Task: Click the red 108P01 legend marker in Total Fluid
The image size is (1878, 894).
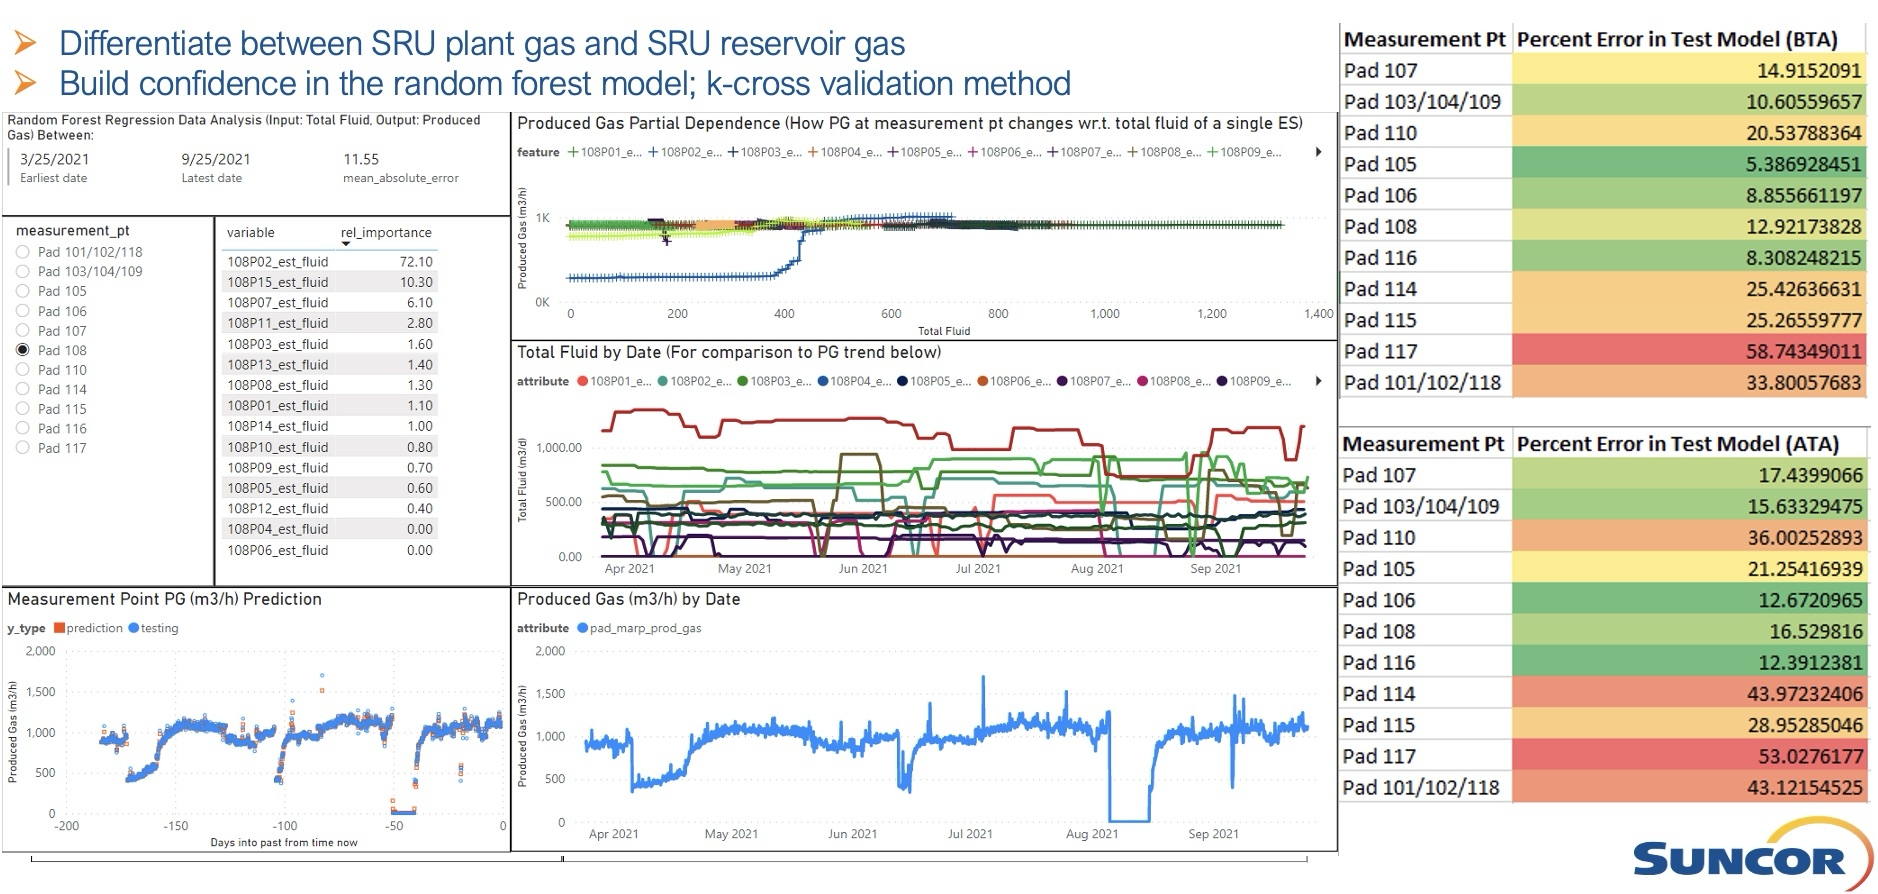Action: [583, 381]
